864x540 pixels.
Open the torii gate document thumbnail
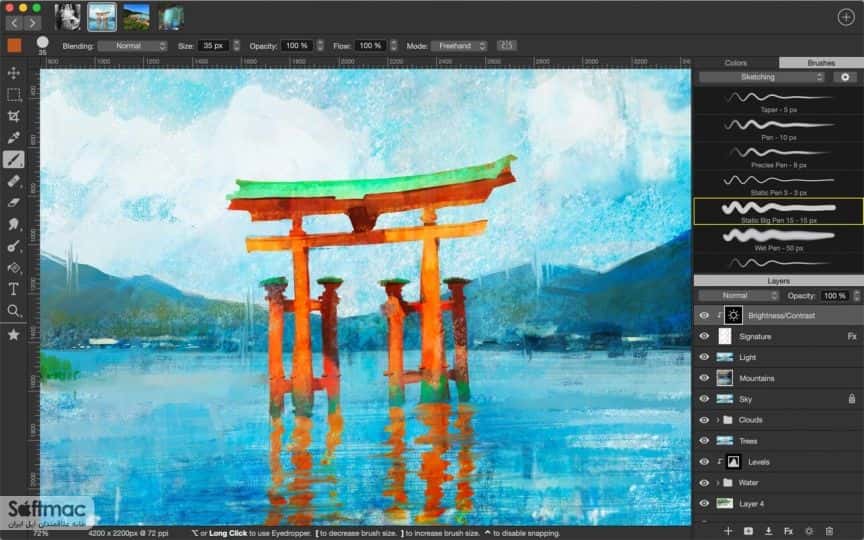pyautogui.click(x=102, y=17)
